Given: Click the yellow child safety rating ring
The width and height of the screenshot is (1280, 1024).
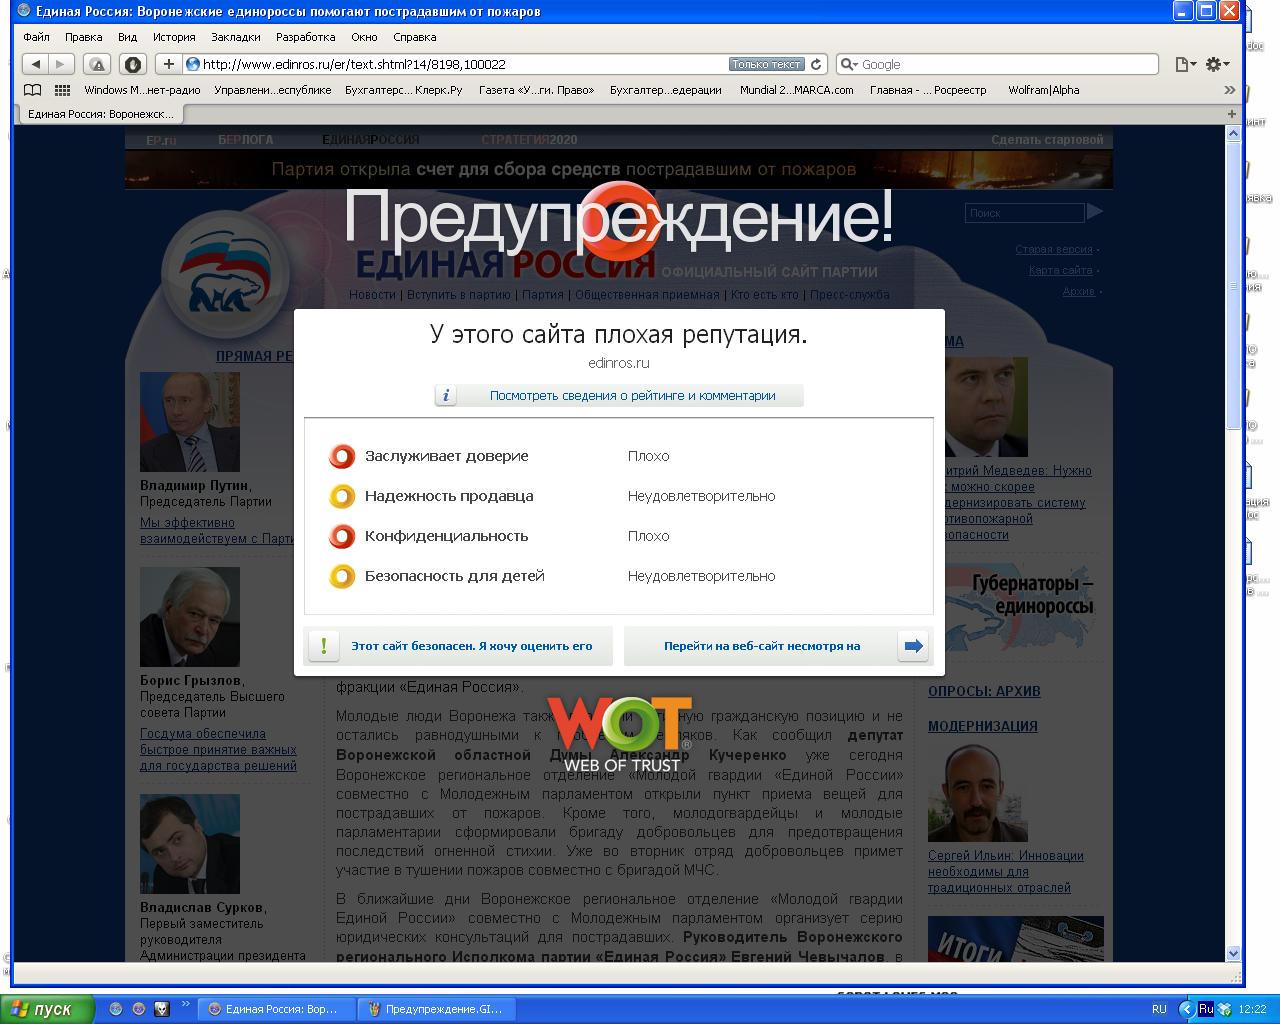Looking at the screenshot, I should (x=342, y=576).
